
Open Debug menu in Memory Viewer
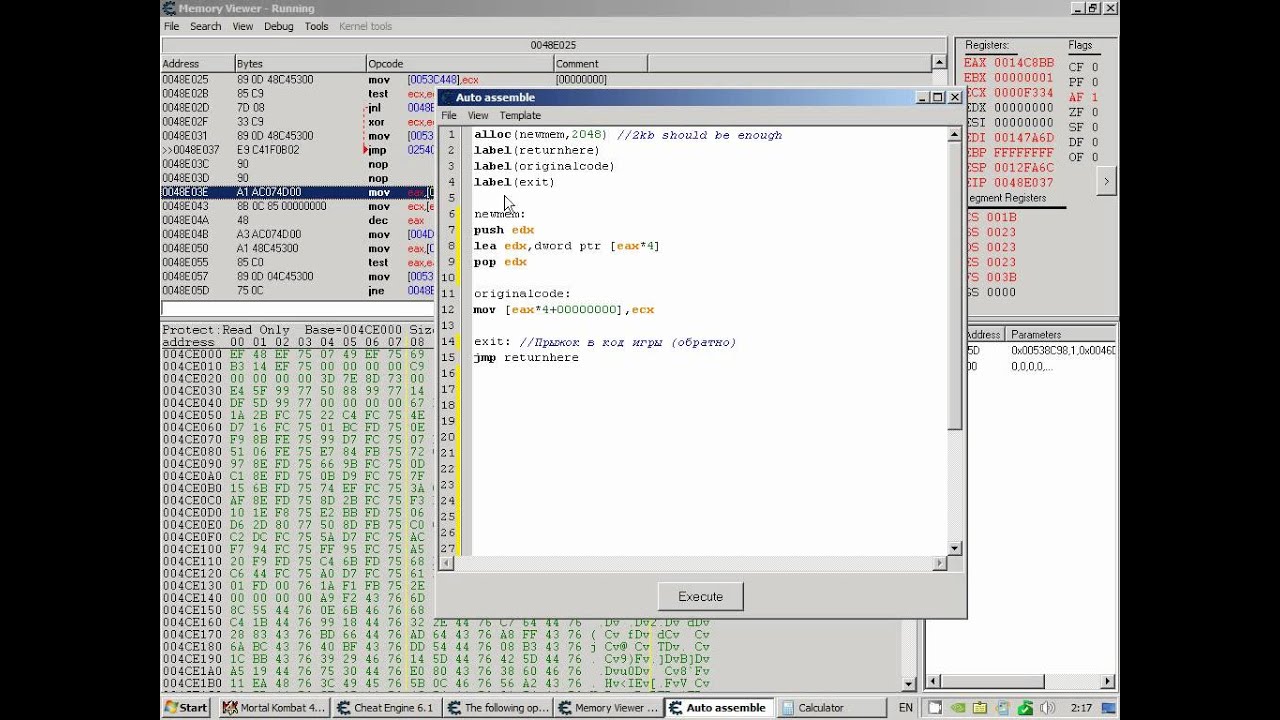(279, 26)
